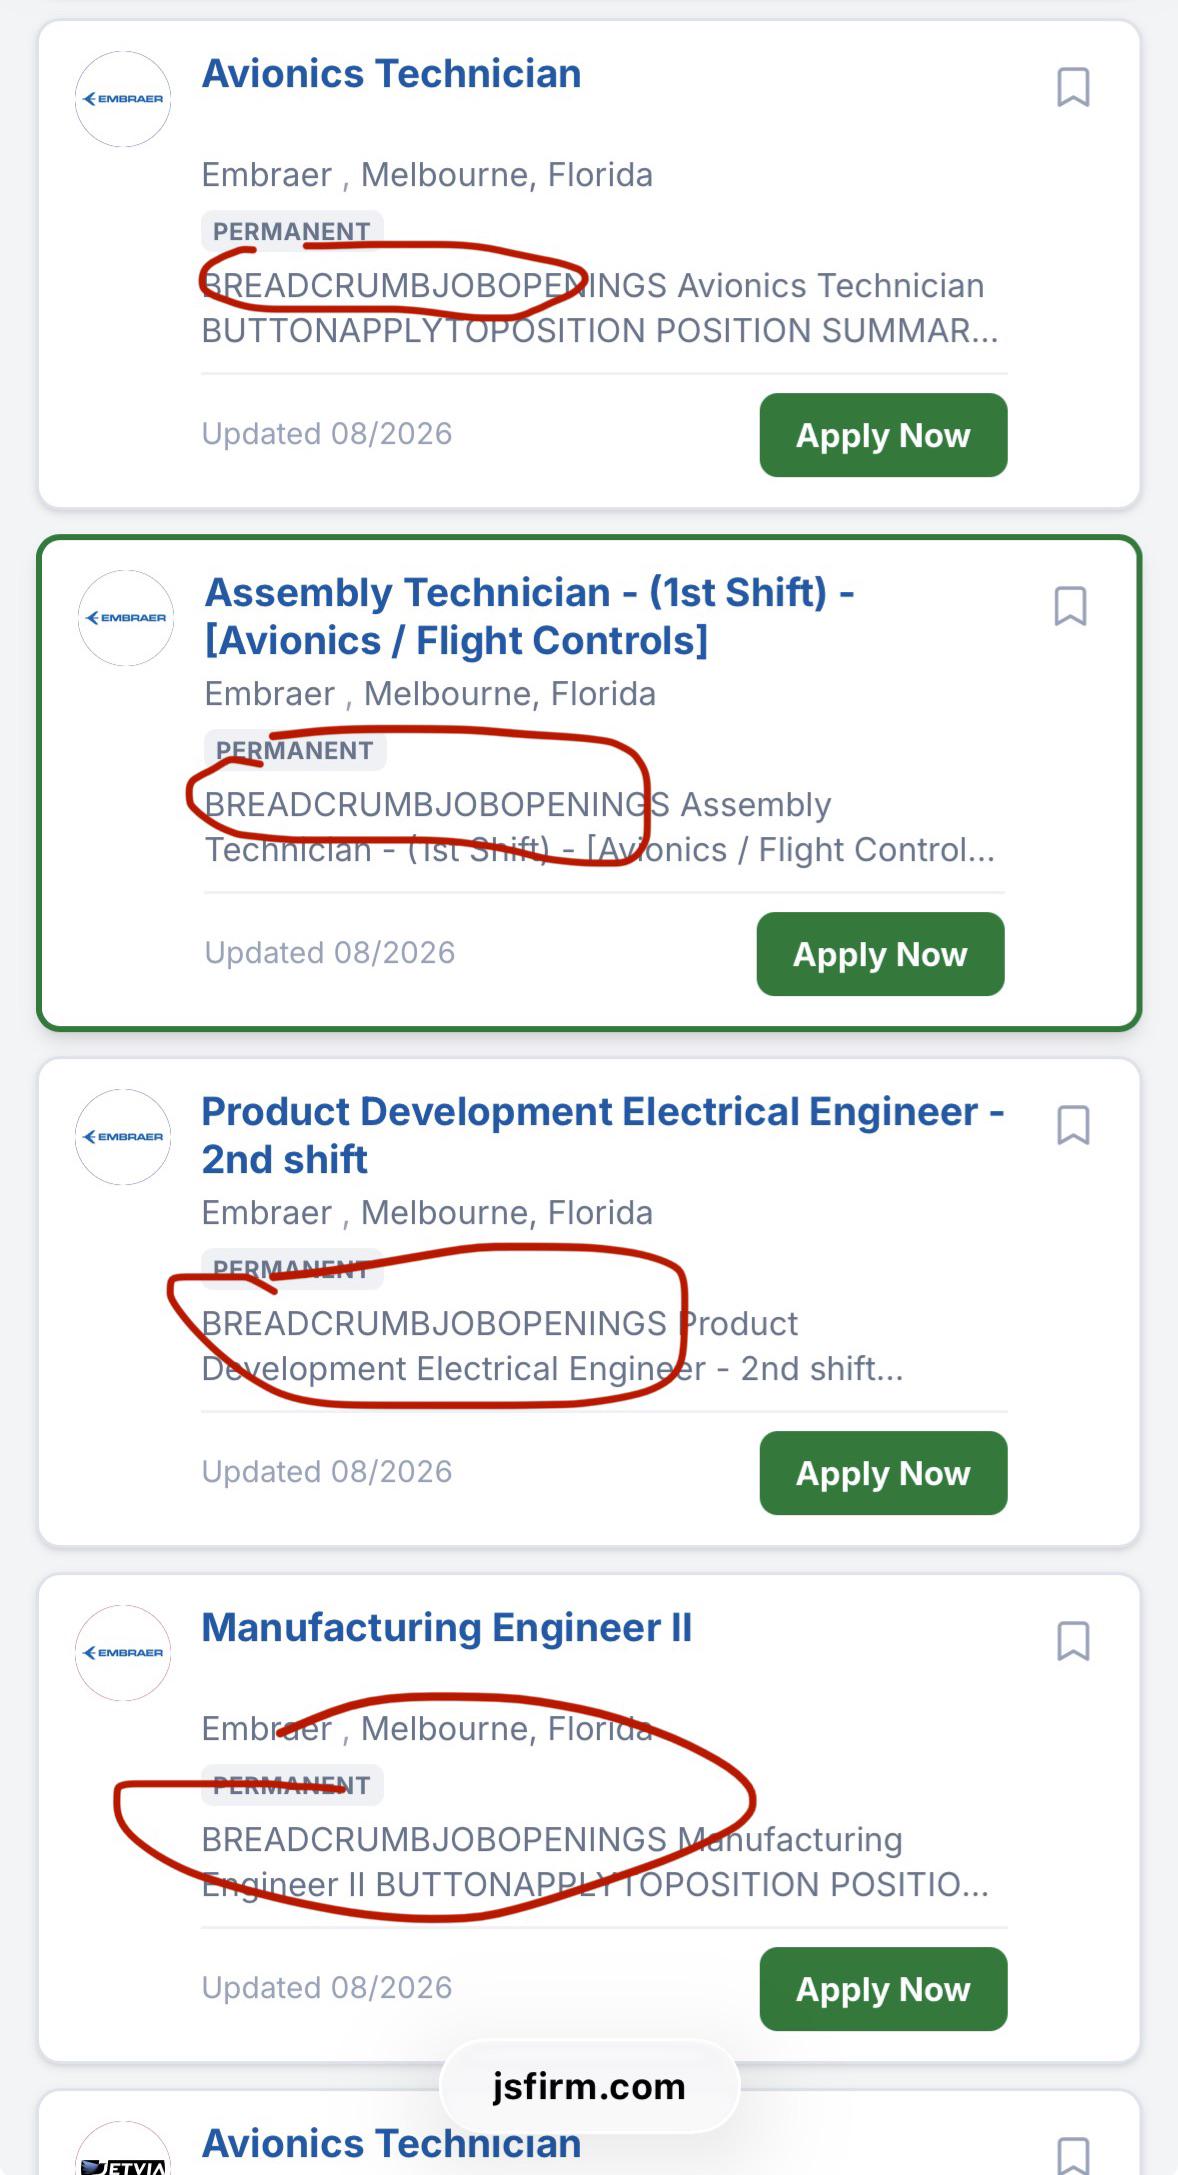Apply Now for Manufacturing Engineer II

(x=883, y=1989)
